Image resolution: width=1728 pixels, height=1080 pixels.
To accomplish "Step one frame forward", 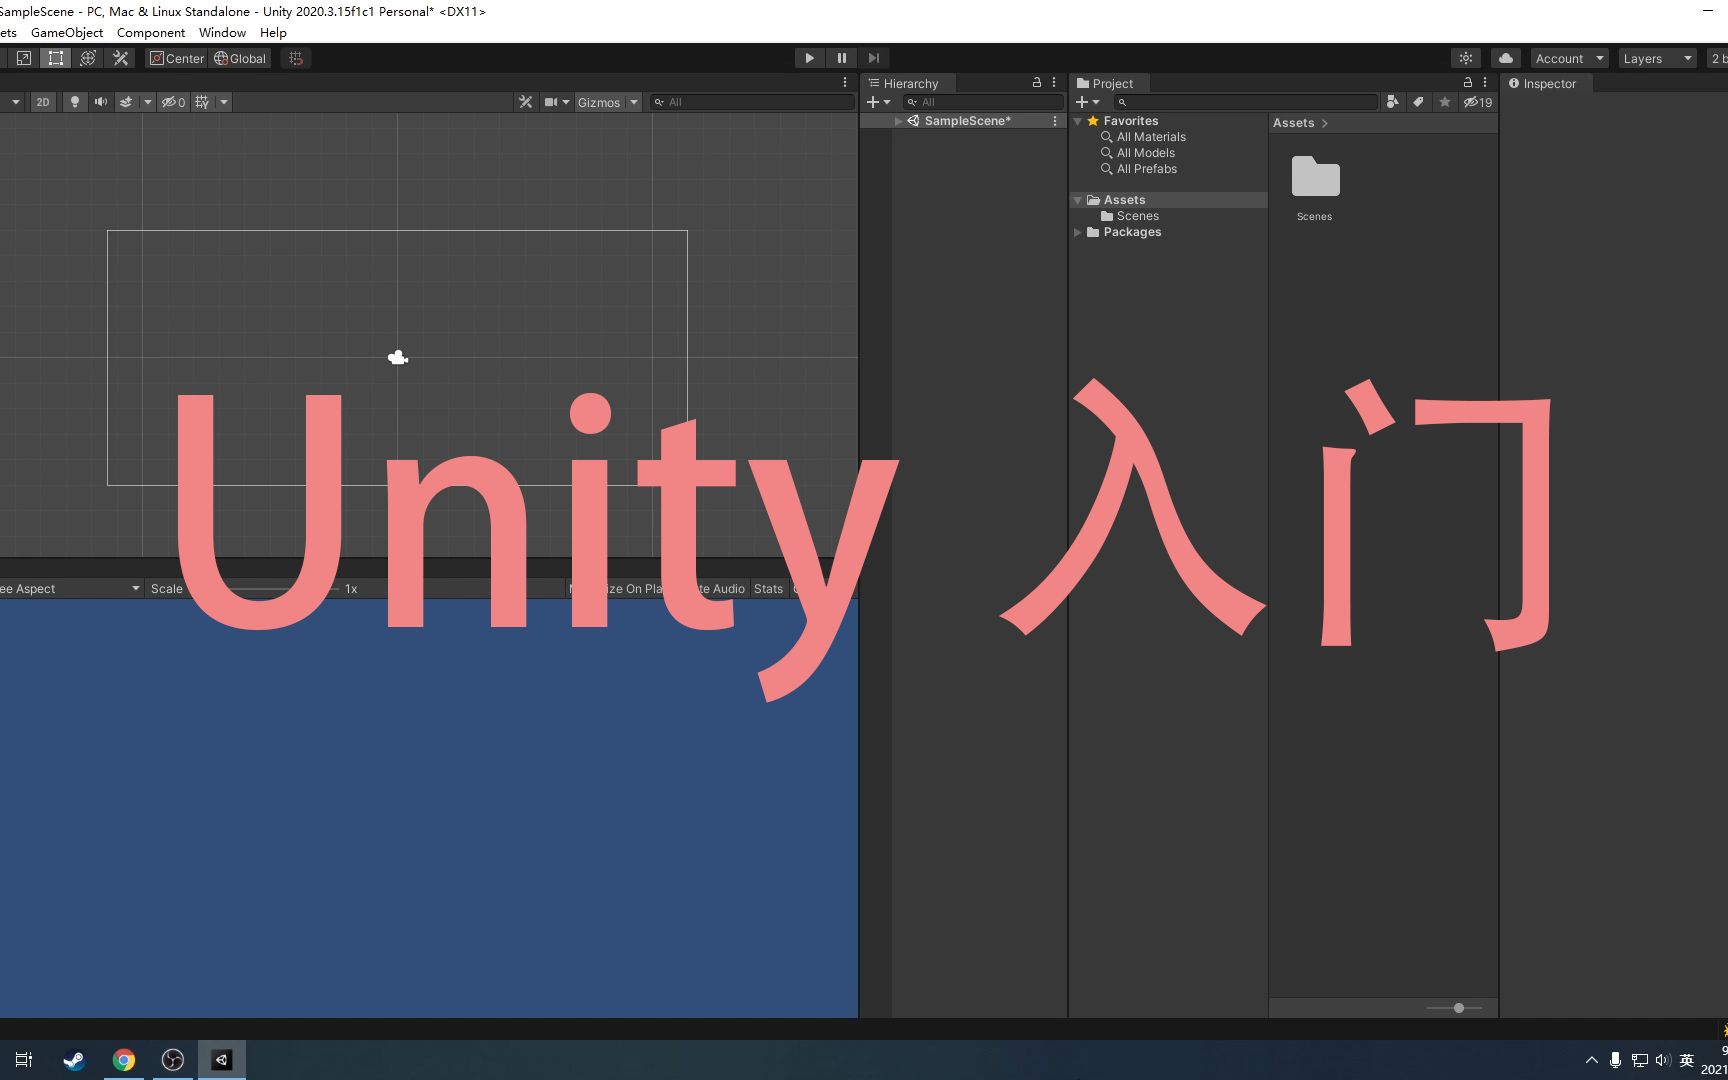I will [873, 58].
